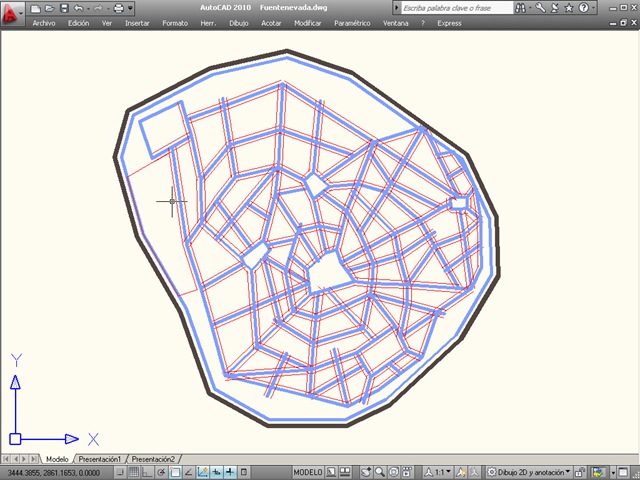Open the Favorites star icon
640x480 pixels.
tap(569, 8)
